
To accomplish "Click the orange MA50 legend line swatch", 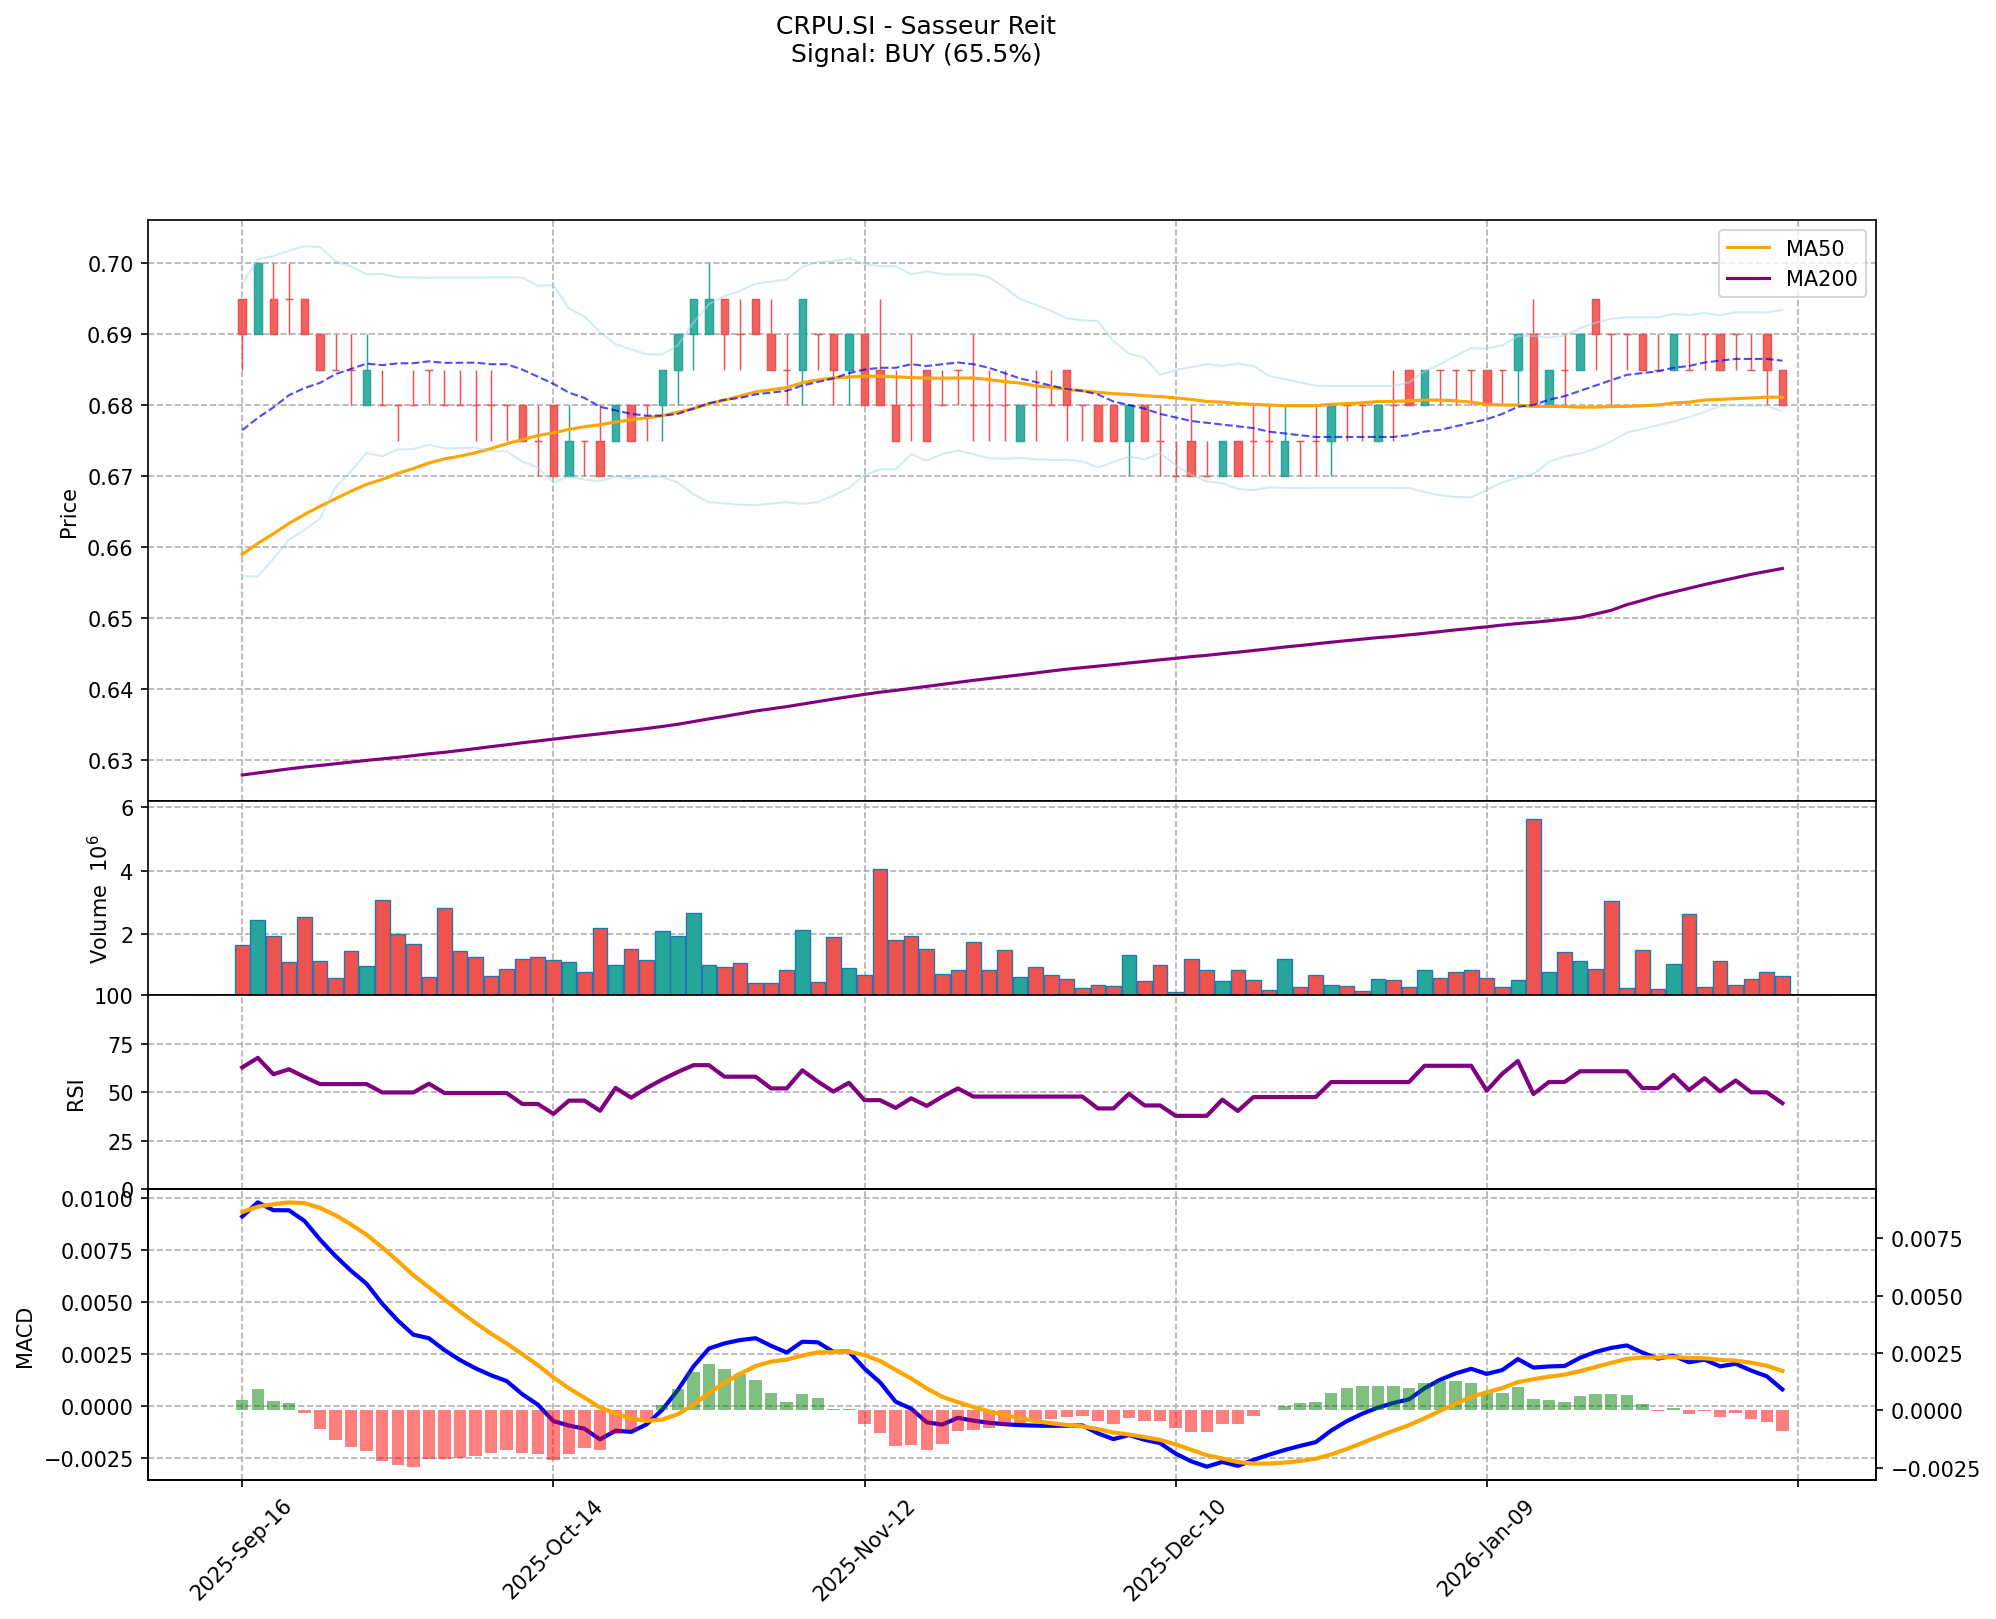I will [x=1748, y=248].
